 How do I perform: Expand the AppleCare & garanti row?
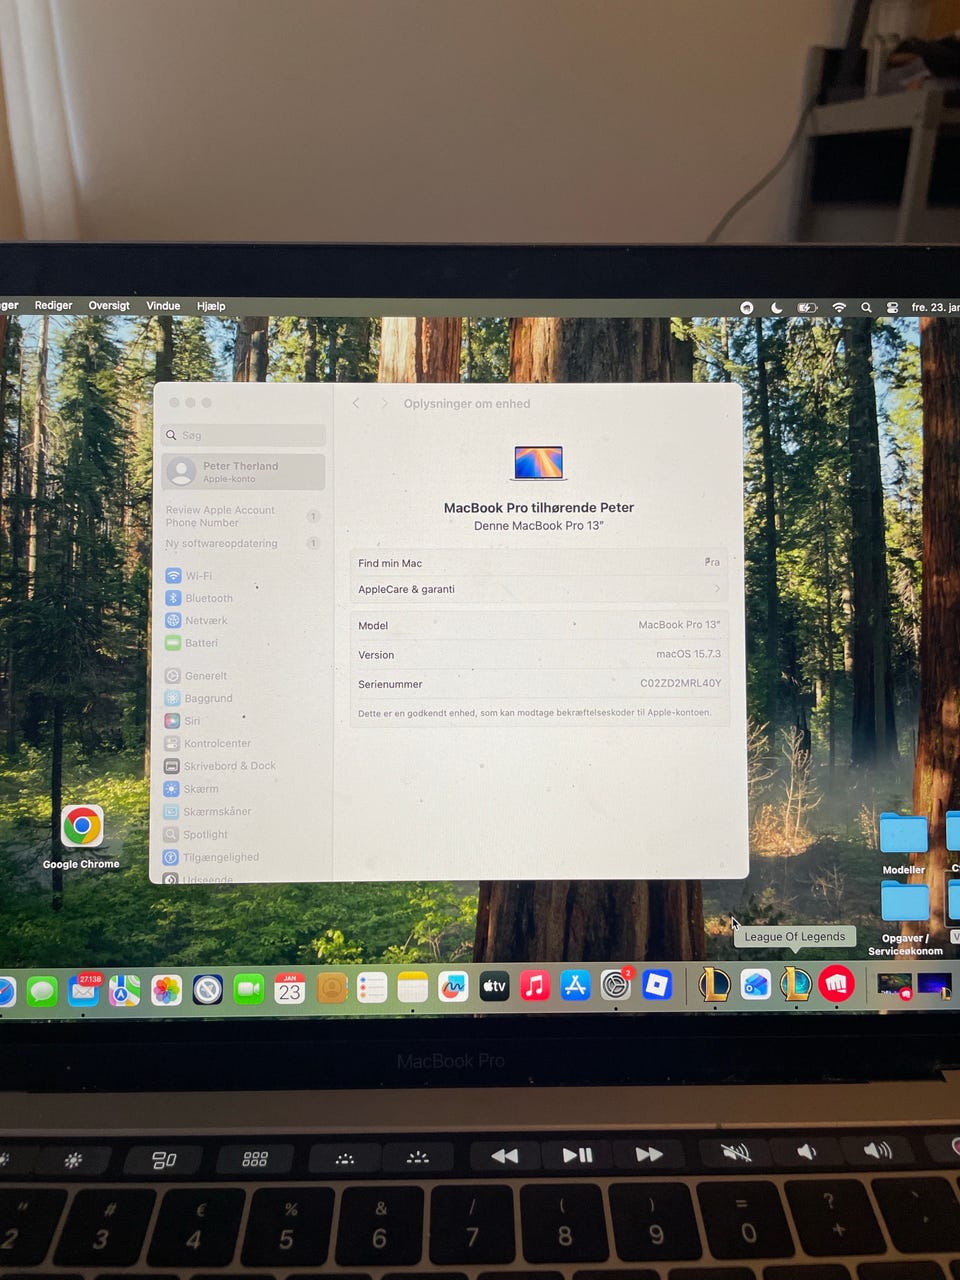click(540, 589)
